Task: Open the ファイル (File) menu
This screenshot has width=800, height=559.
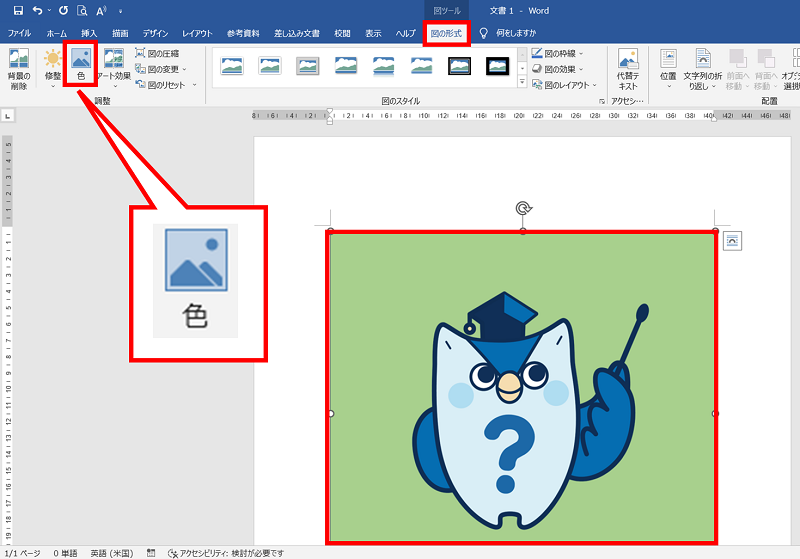Action: [19, 33]
